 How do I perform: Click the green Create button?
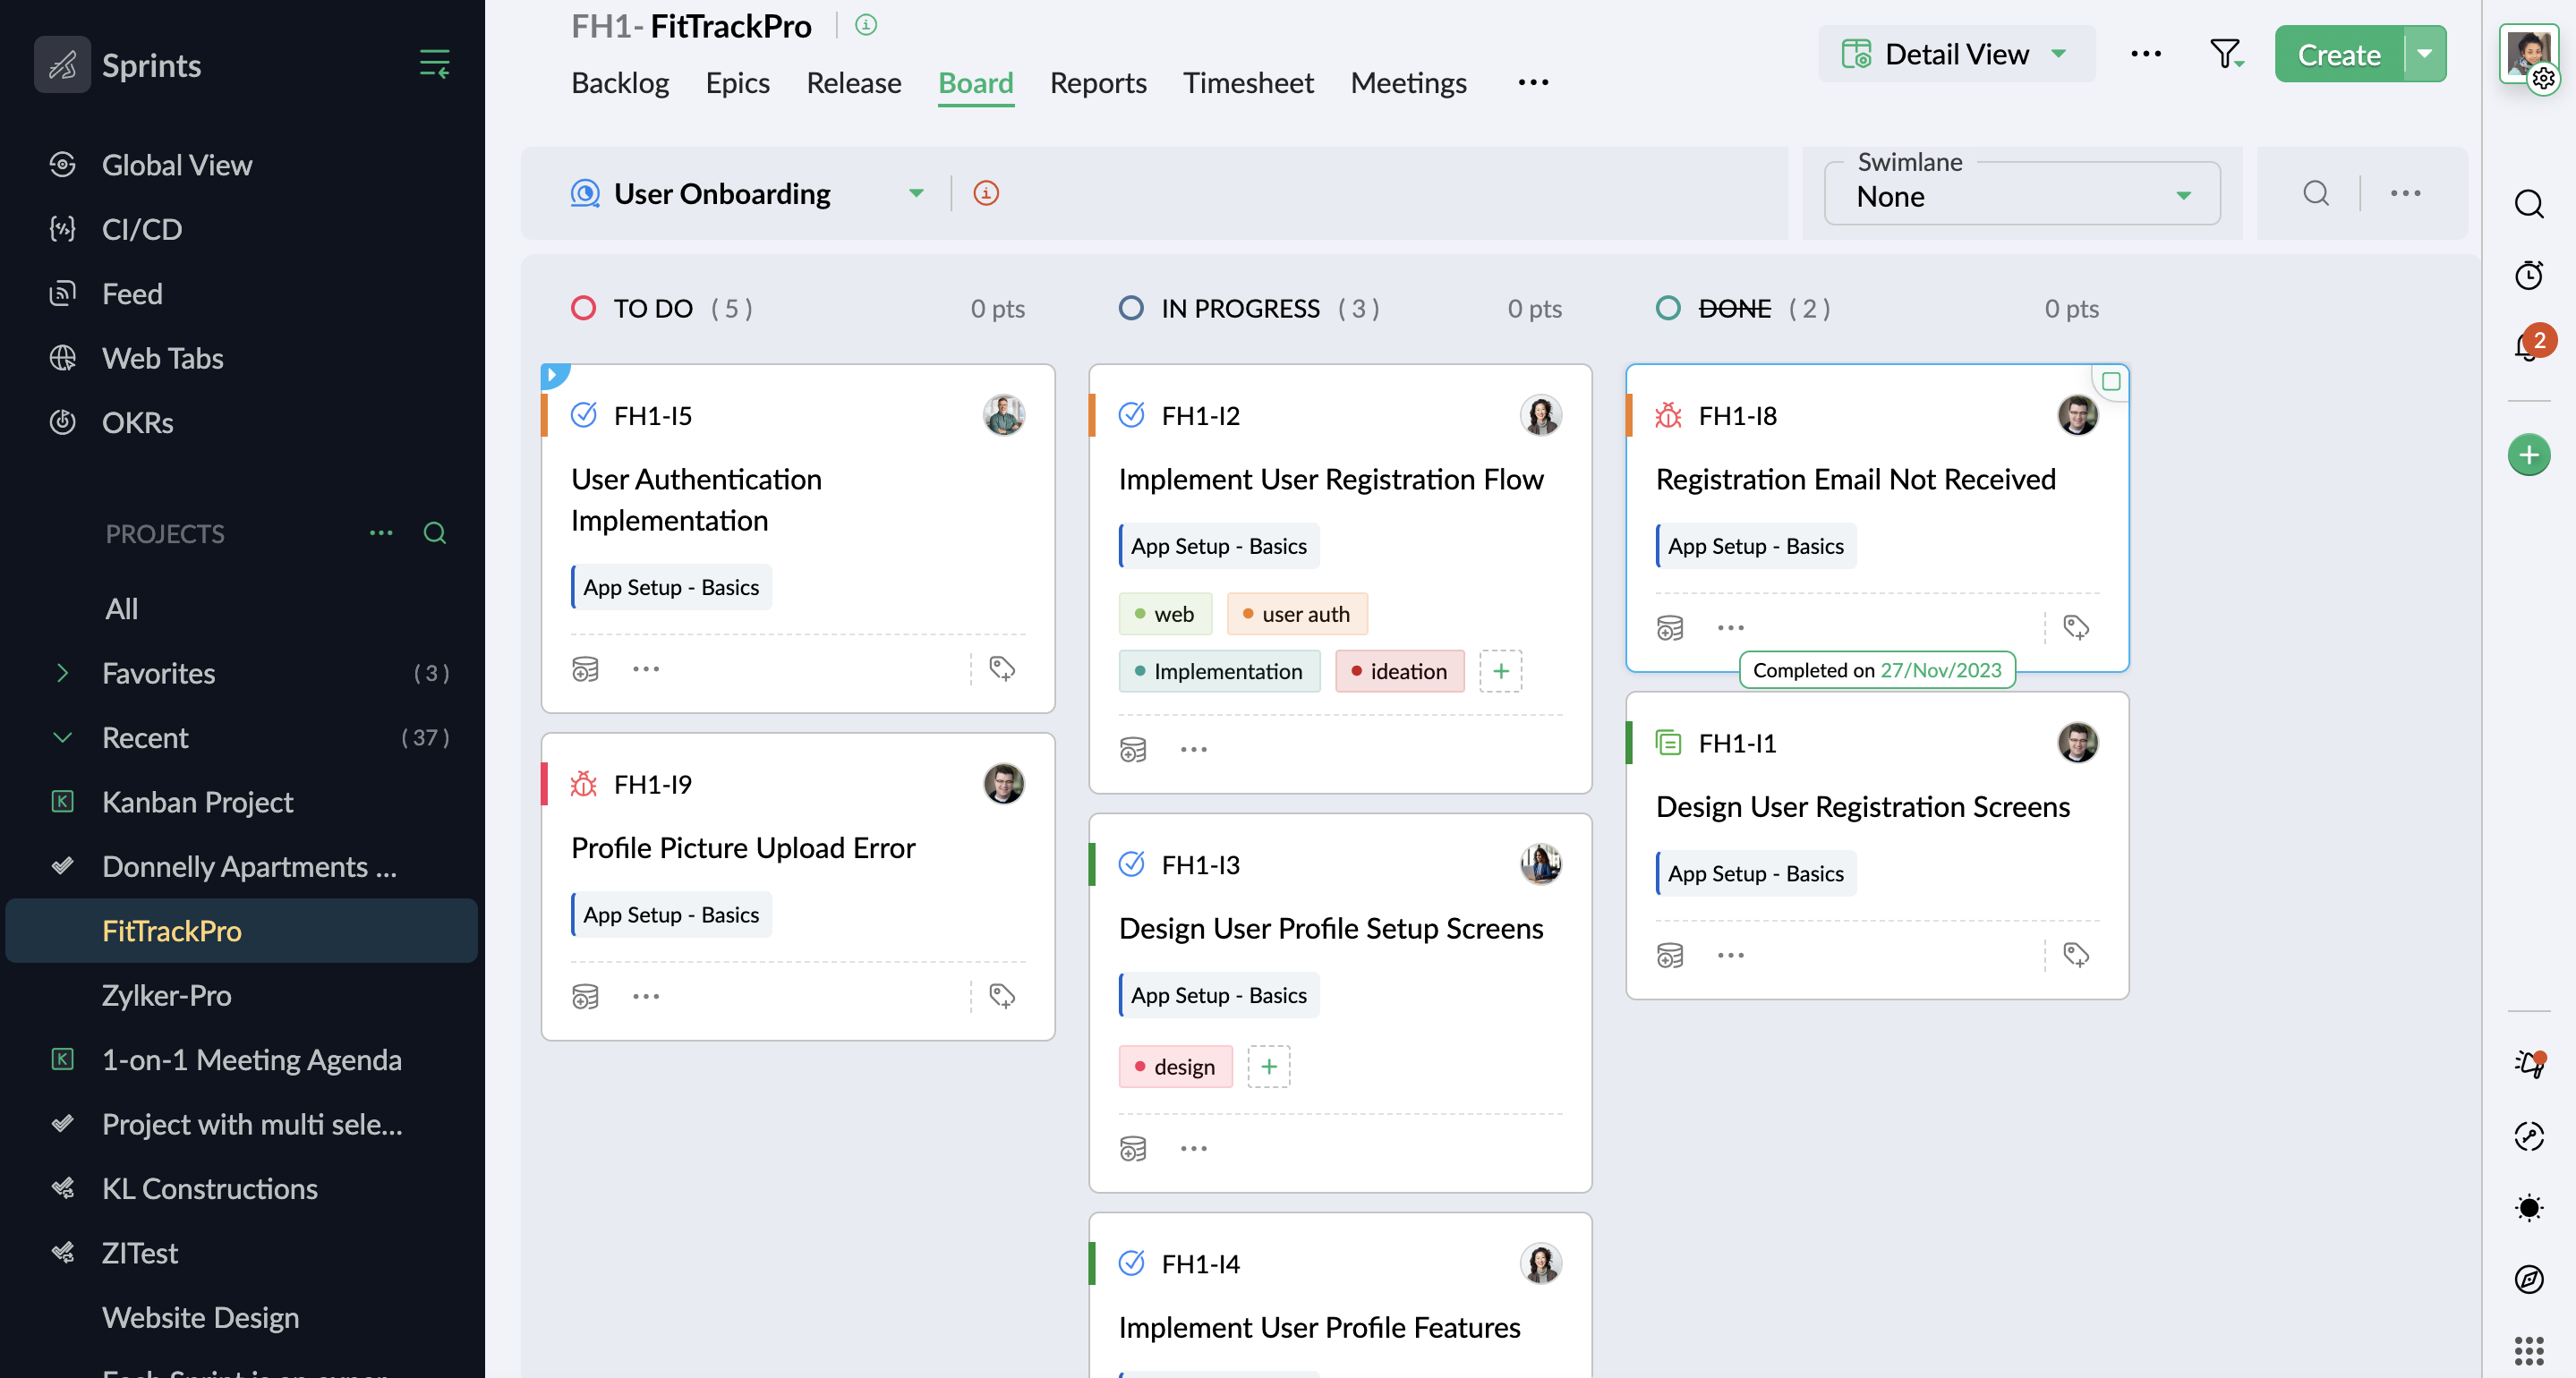(x=2338, y=54)
